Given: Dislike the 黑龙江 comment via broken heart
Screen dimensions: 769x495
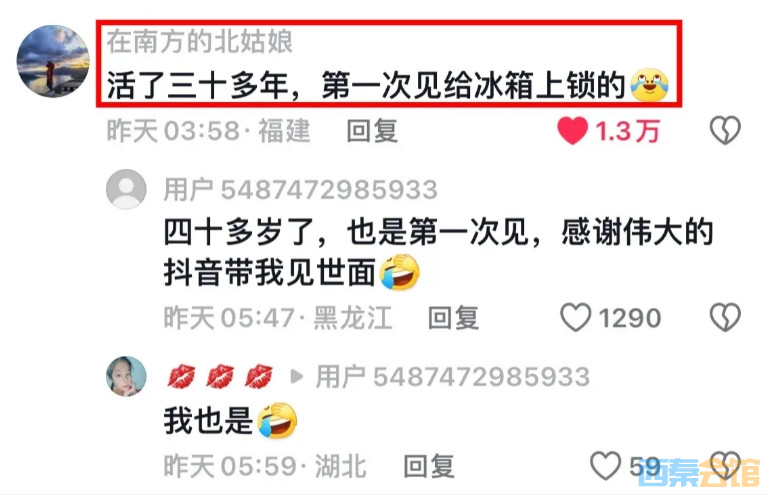Looking at the screenshot, I should pyautogui.click(x=725, y=317).
